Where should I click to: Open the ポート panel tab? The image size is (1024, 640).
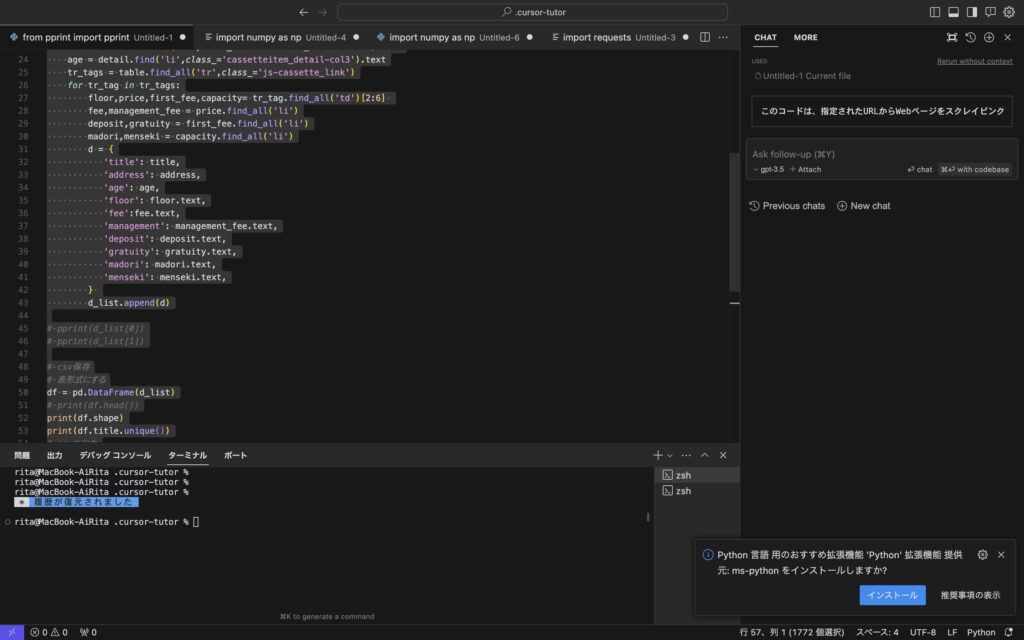click(236, 455)
